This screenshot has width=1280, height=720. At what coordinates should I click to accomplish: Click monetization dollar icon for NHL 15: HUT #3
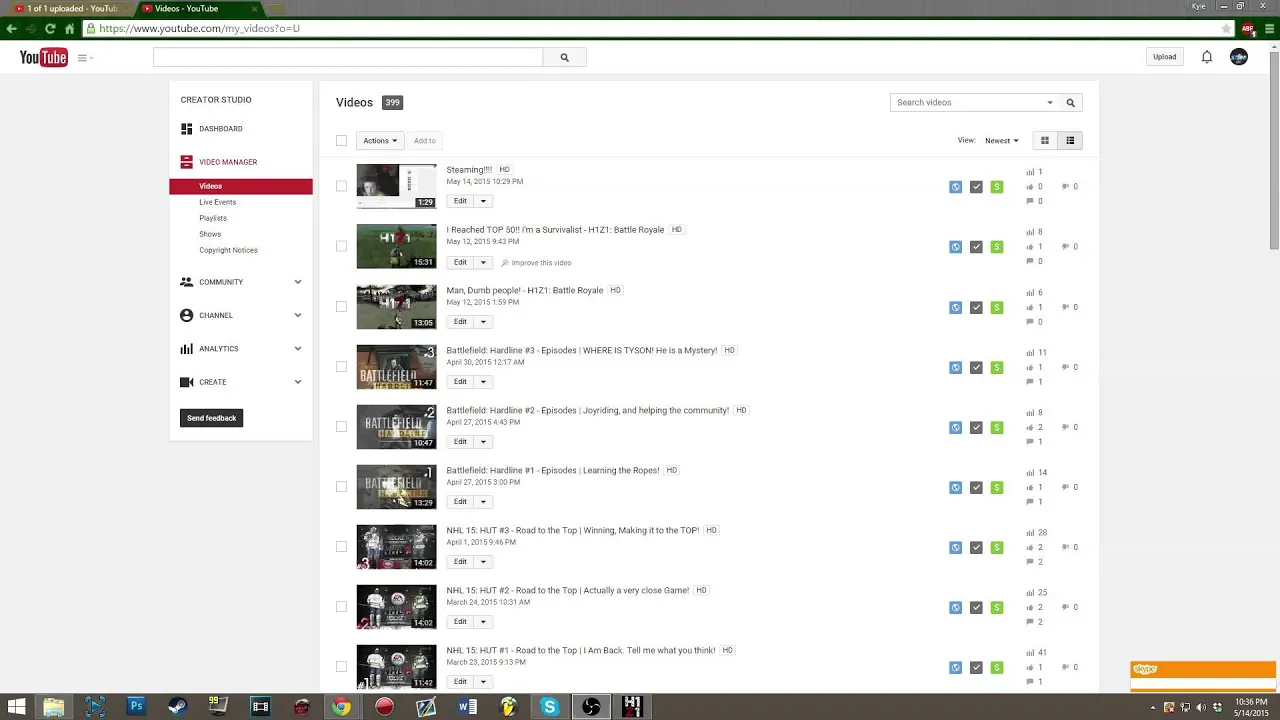pyautogui.click(x=997, y=547)
